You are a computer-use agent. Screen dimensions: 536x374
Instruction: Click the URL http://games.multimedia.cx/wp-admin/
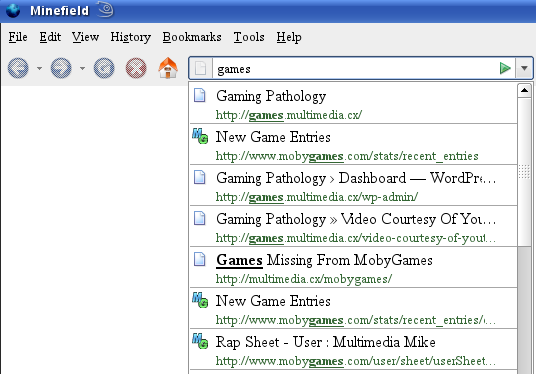(x=317, y=197)
